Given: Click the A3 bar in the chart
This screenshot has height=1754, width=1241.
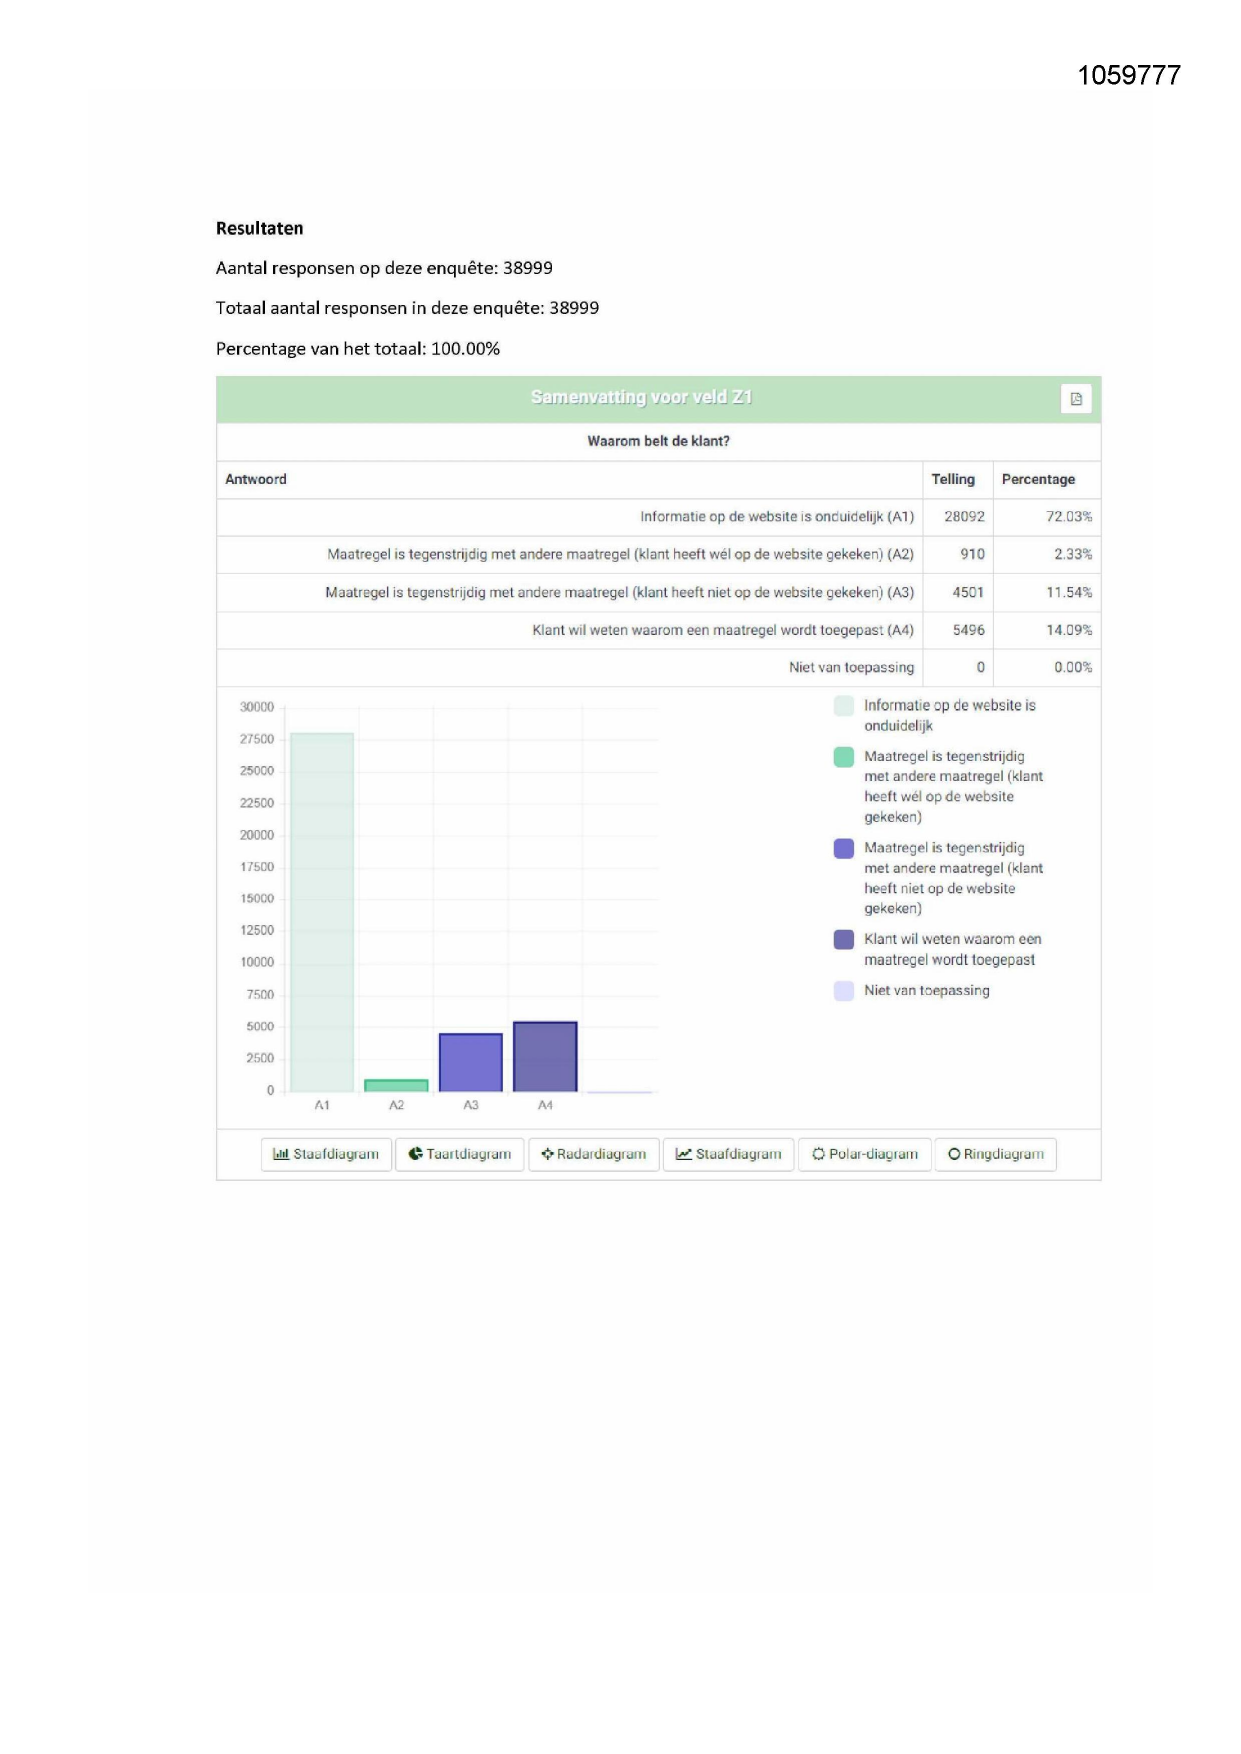Looking at the screenshot, I should coord(470,1062).
